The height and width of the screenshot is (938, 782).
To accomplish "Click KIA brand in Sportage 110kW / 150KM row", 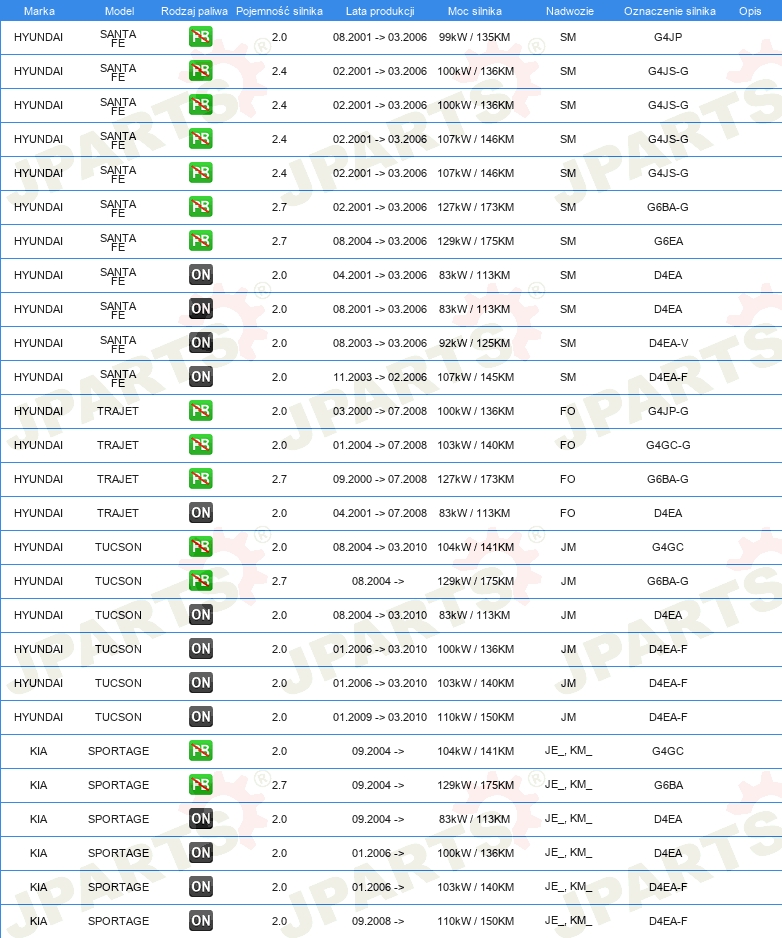I will [38, 921].
